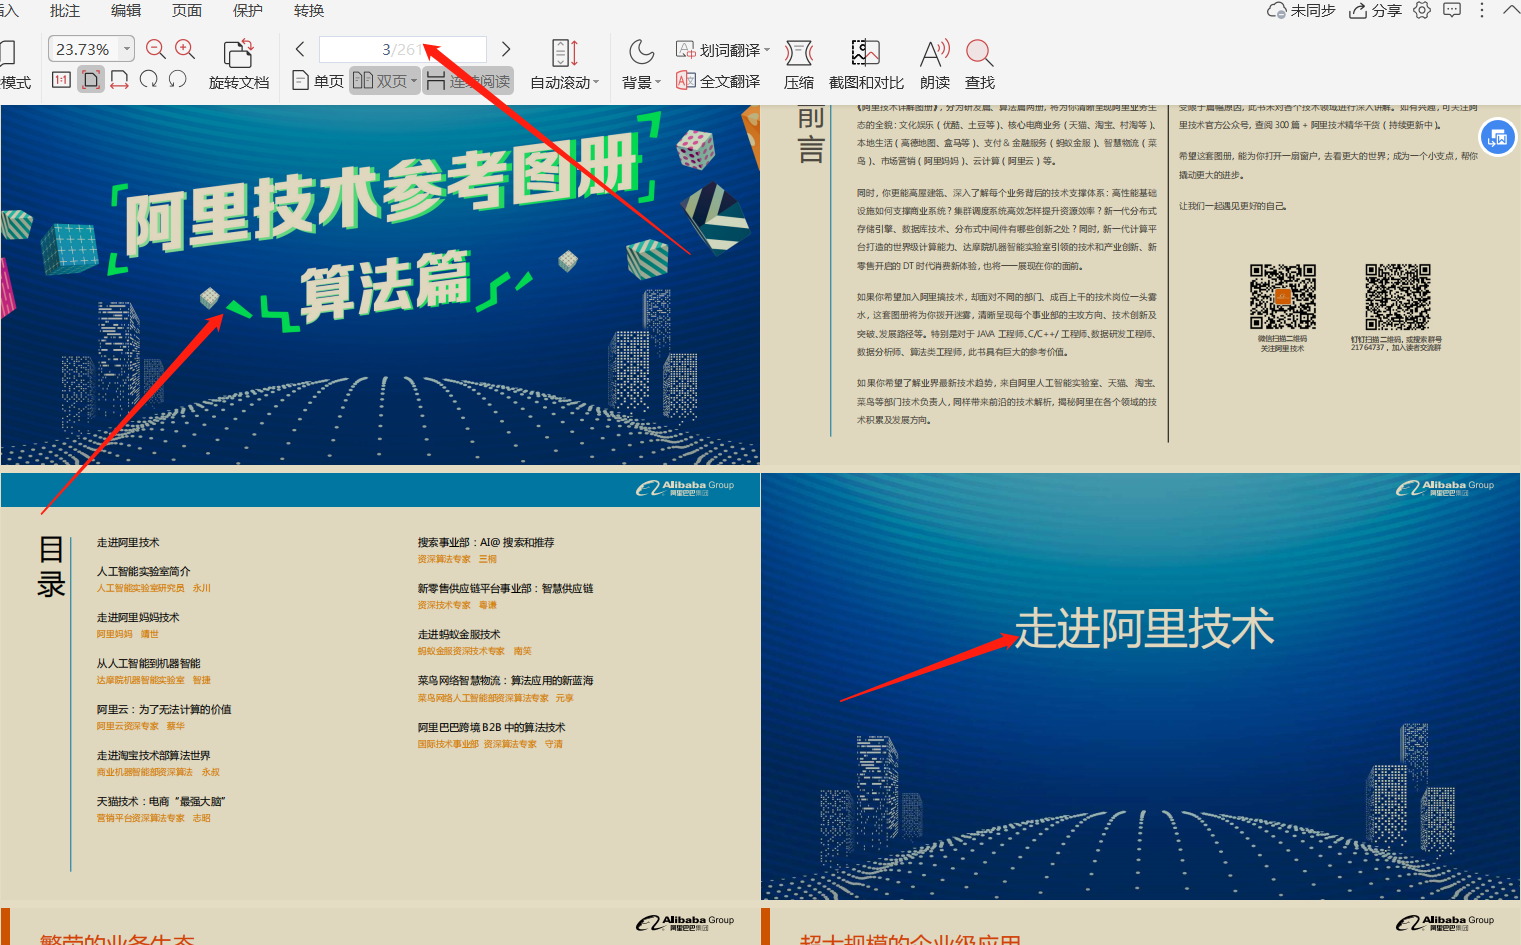Click contents entry 走进蚂蚁金服技术

(x=459, y=634)
